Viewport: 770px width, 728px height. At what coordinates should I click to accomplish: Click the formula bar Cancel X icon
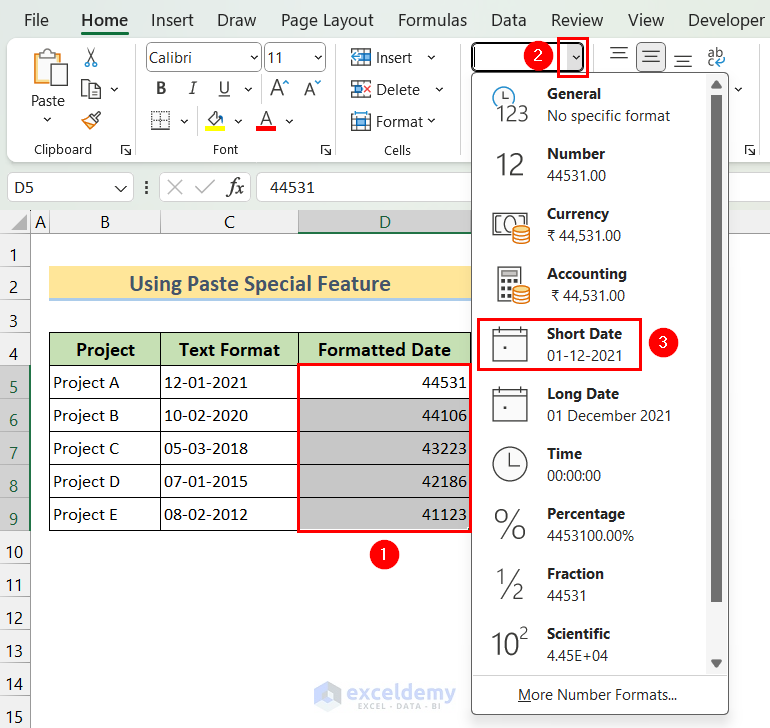coord(175,187)
